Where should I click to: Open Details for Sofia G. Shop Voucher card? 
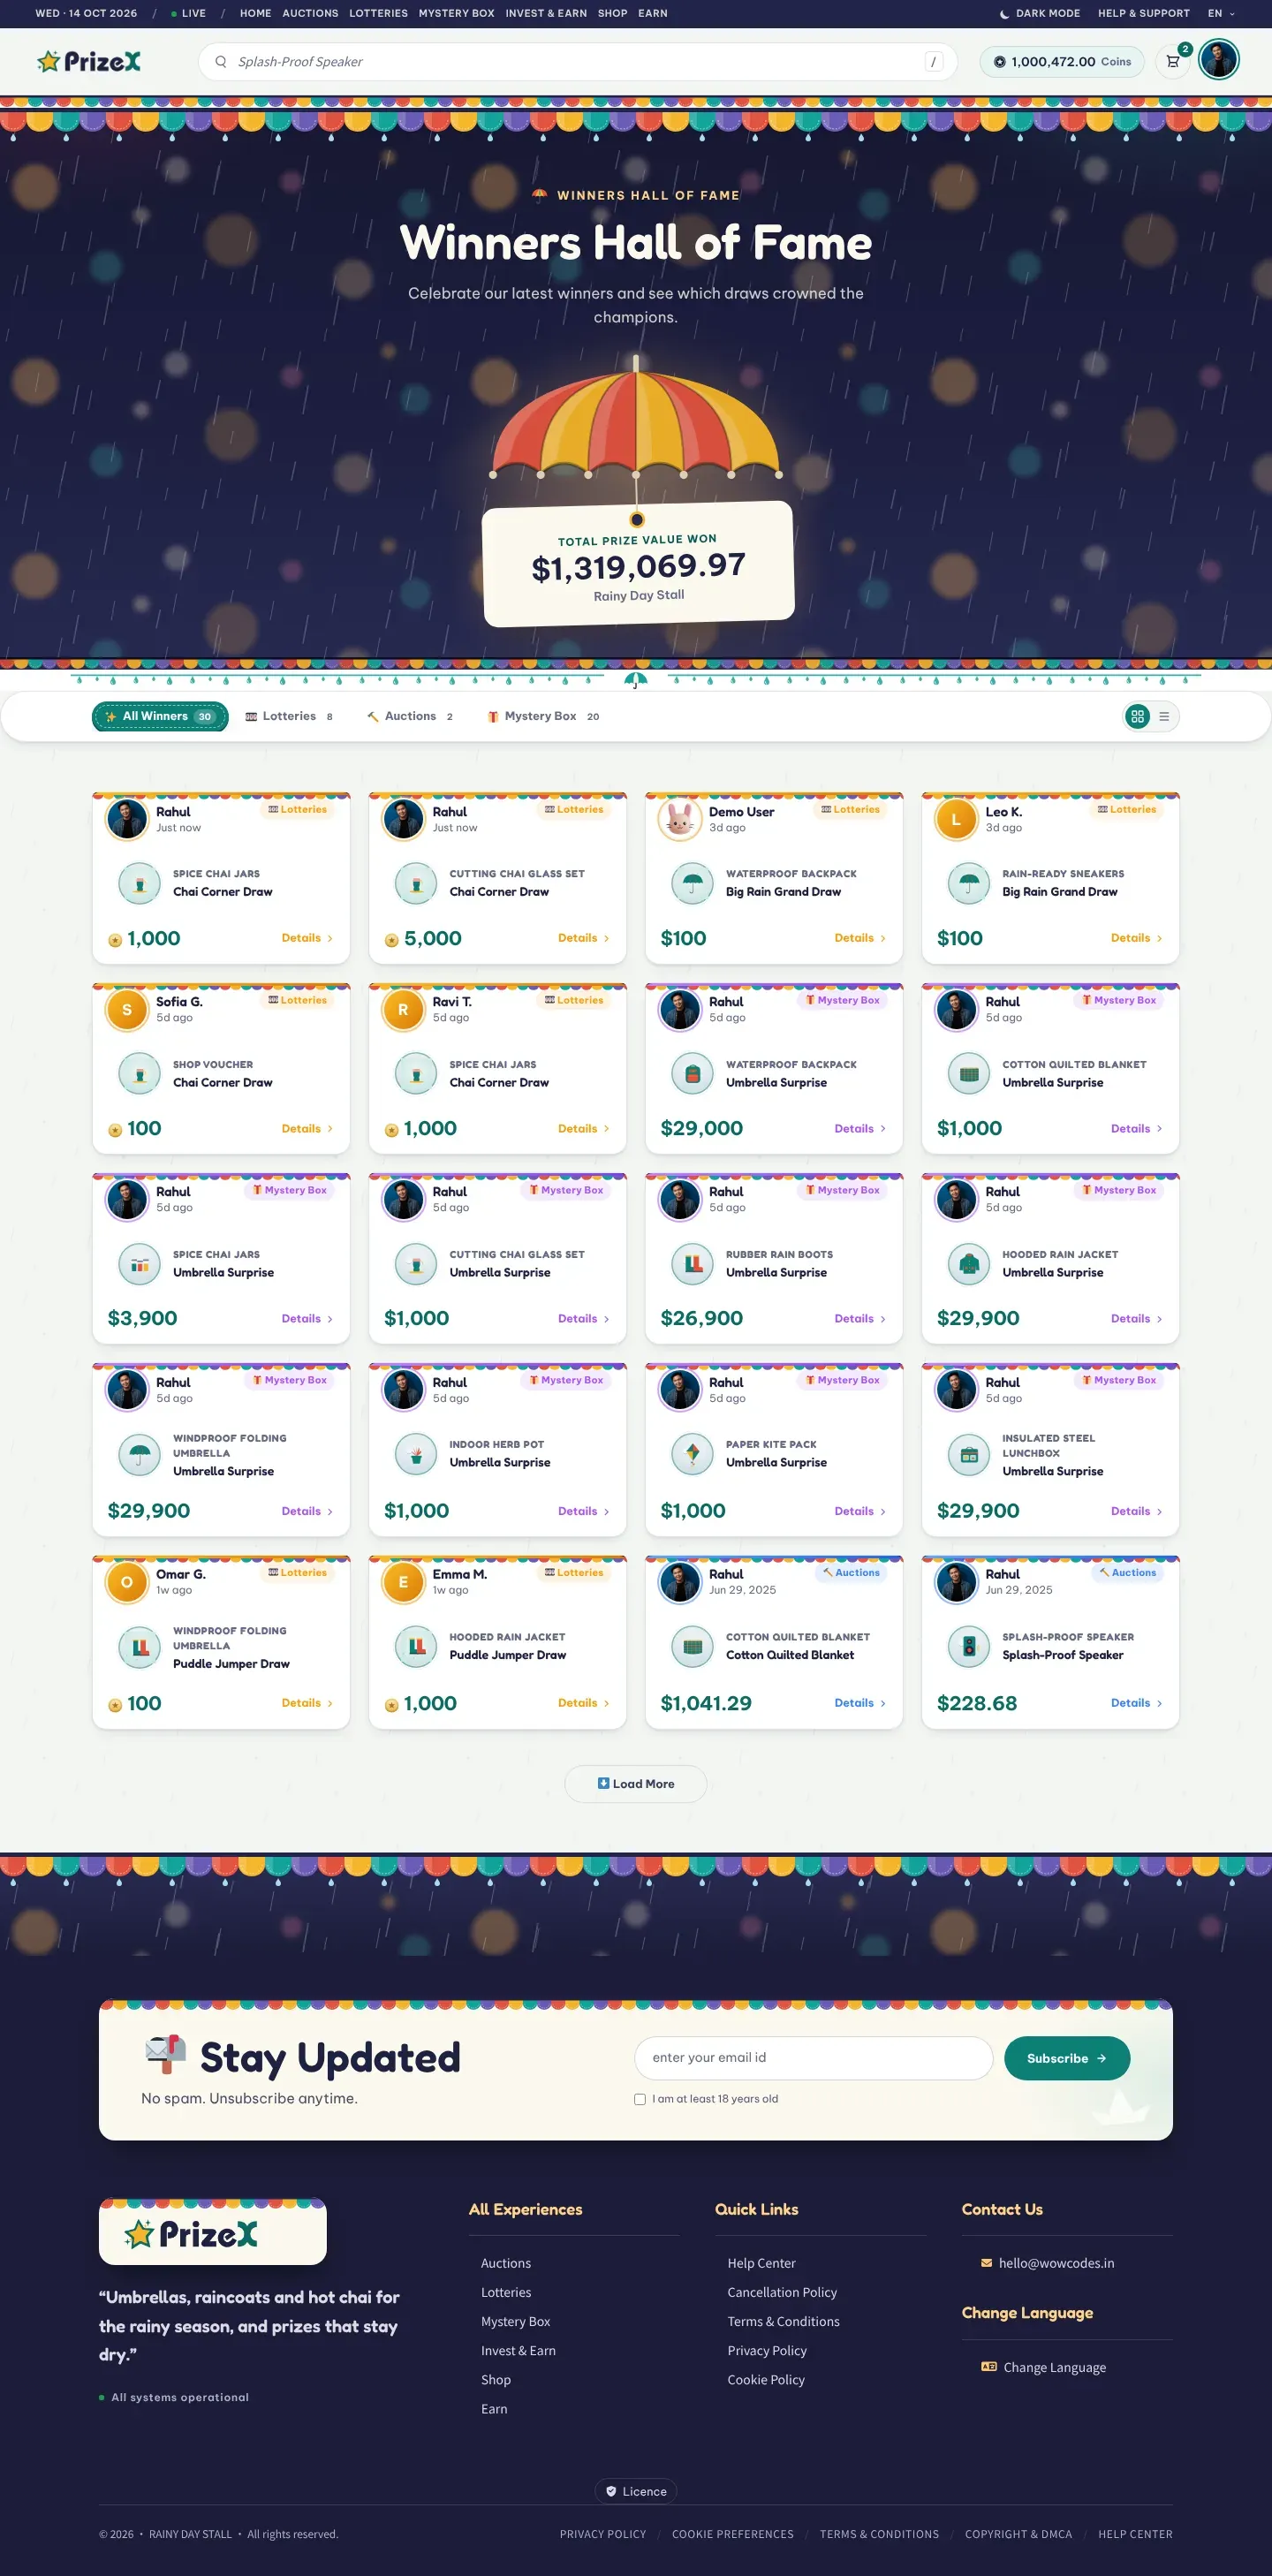tap(307, 1129)
